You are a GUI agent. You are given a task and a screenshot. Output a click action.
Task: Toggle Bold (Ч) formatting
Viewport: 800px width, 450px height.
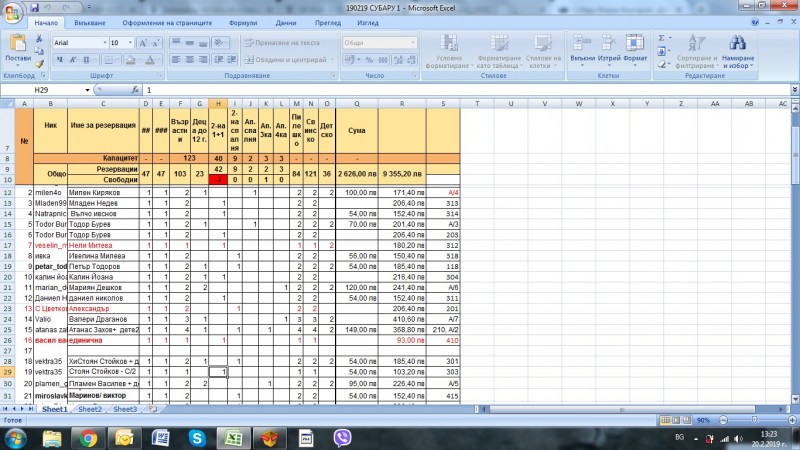60,60
